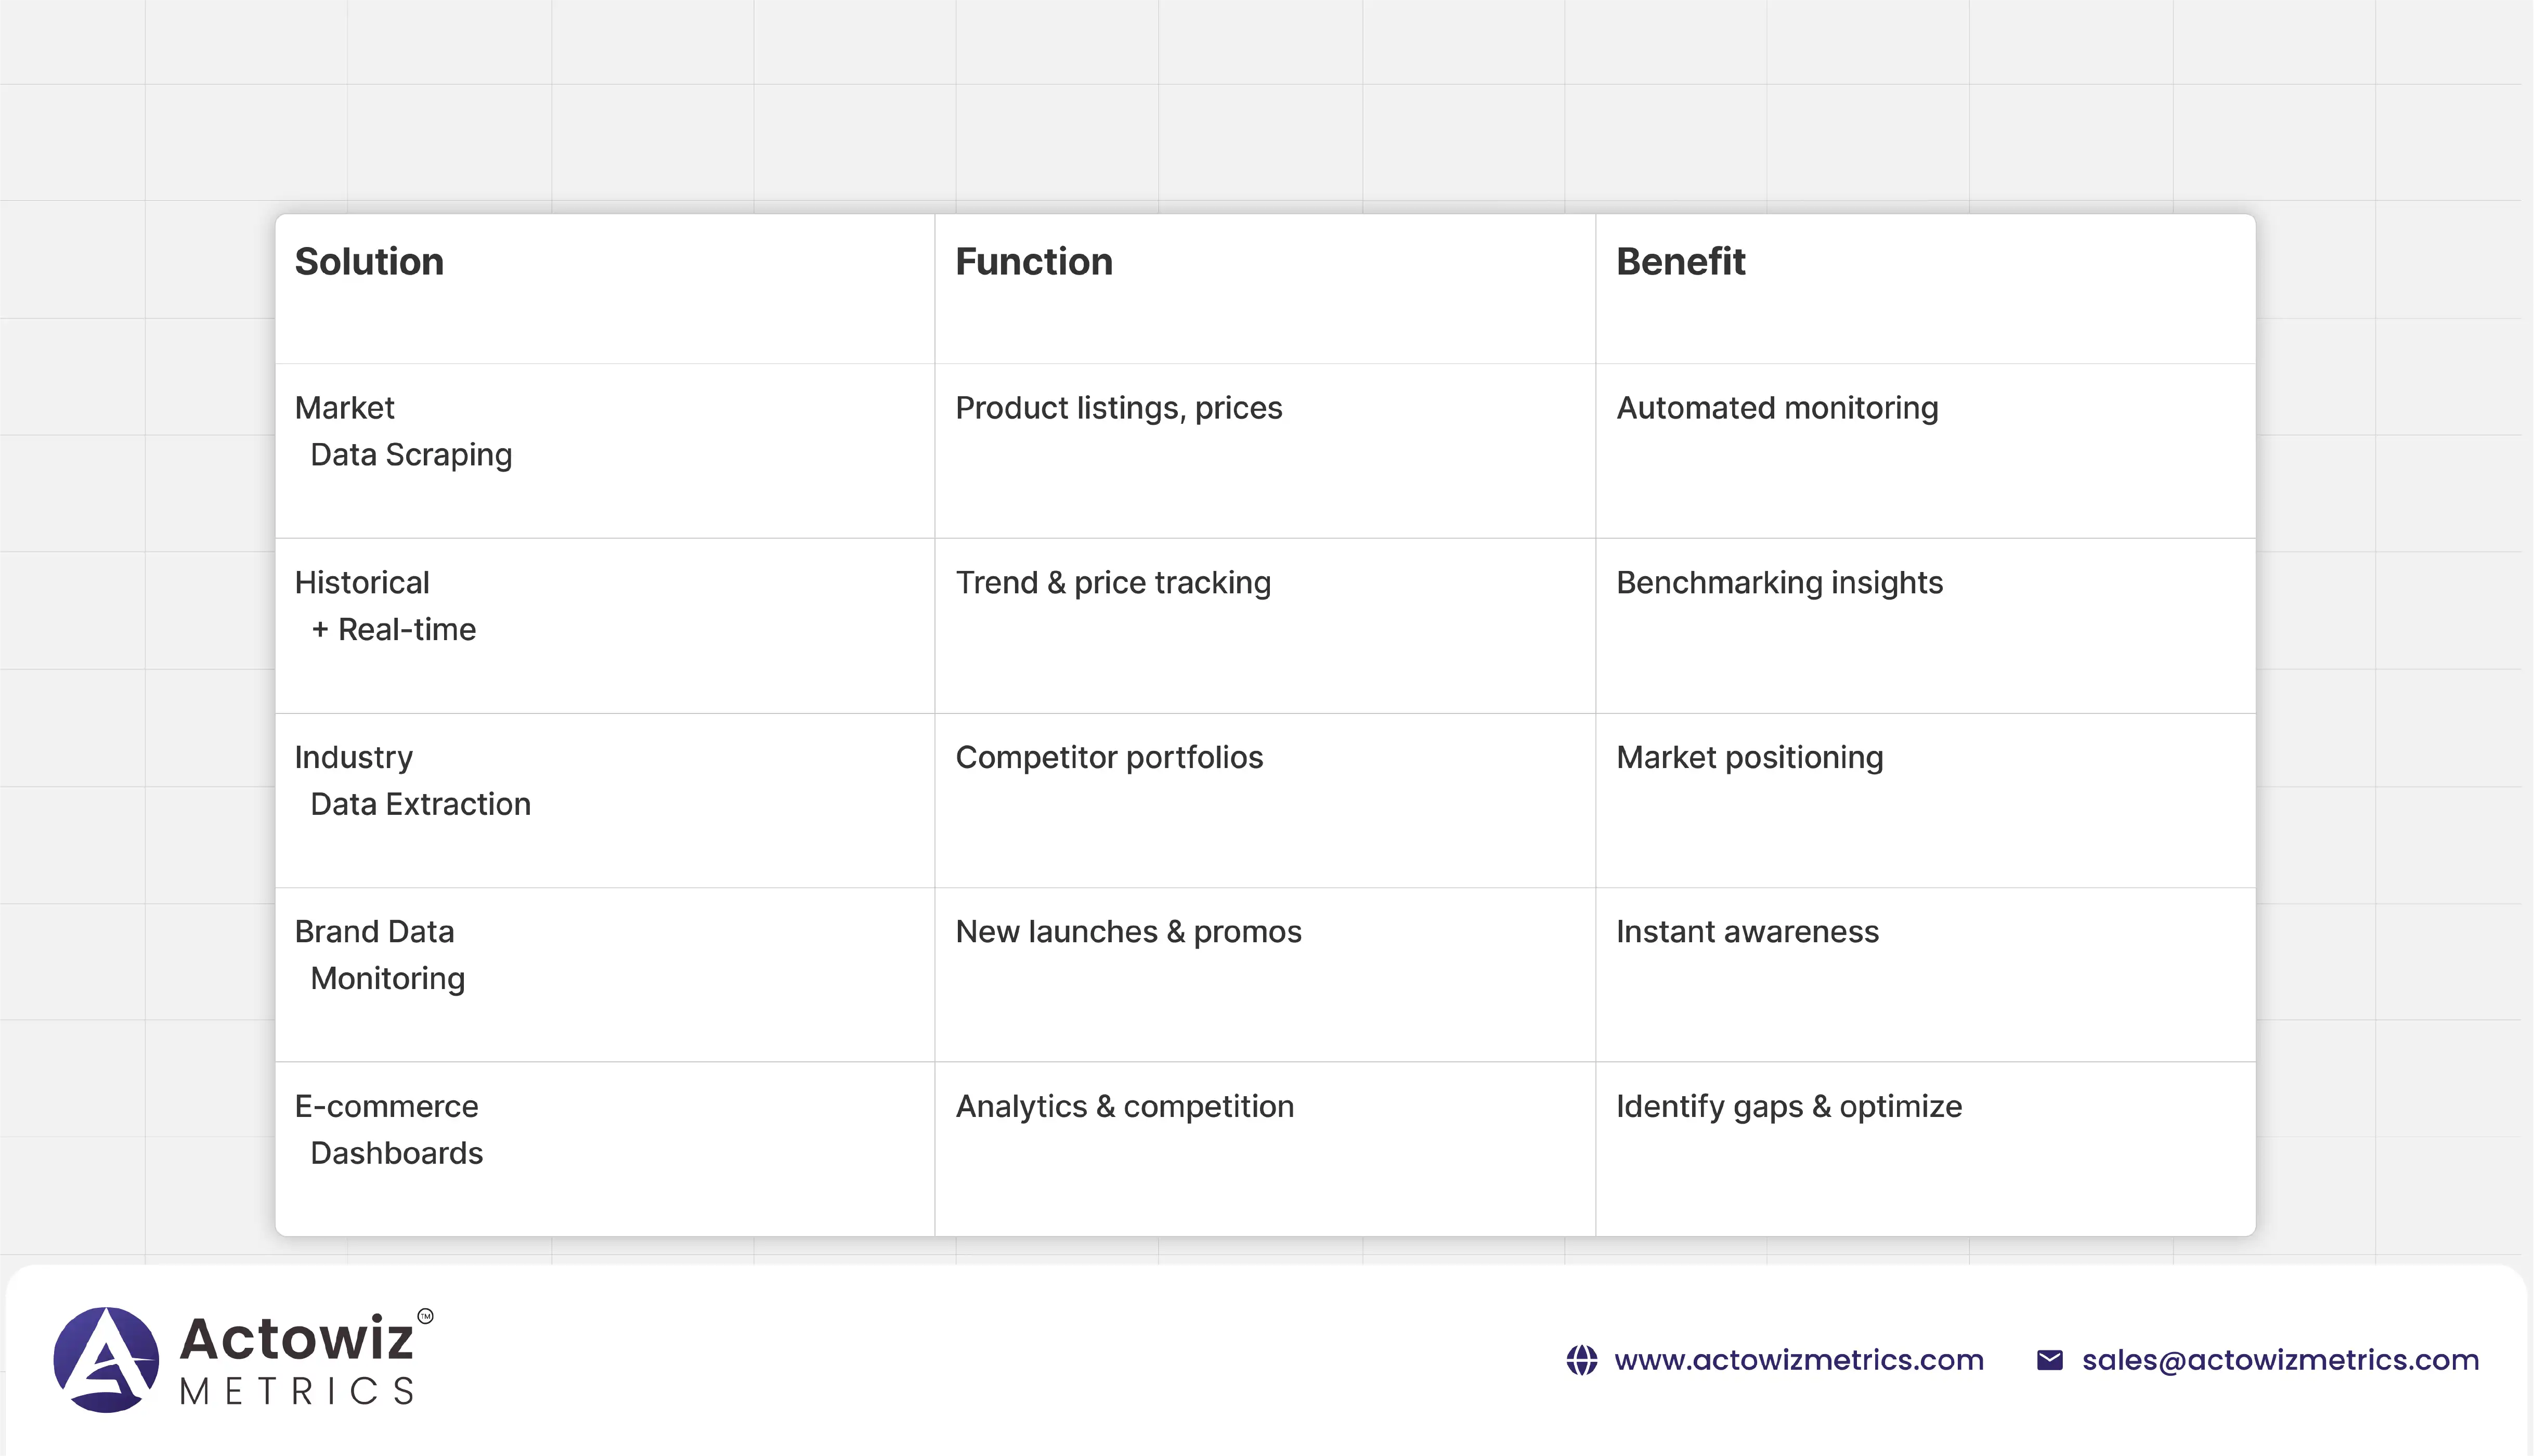
Task: Select the Identify gaps & optimize cell
Action: coord(1788,1107)
